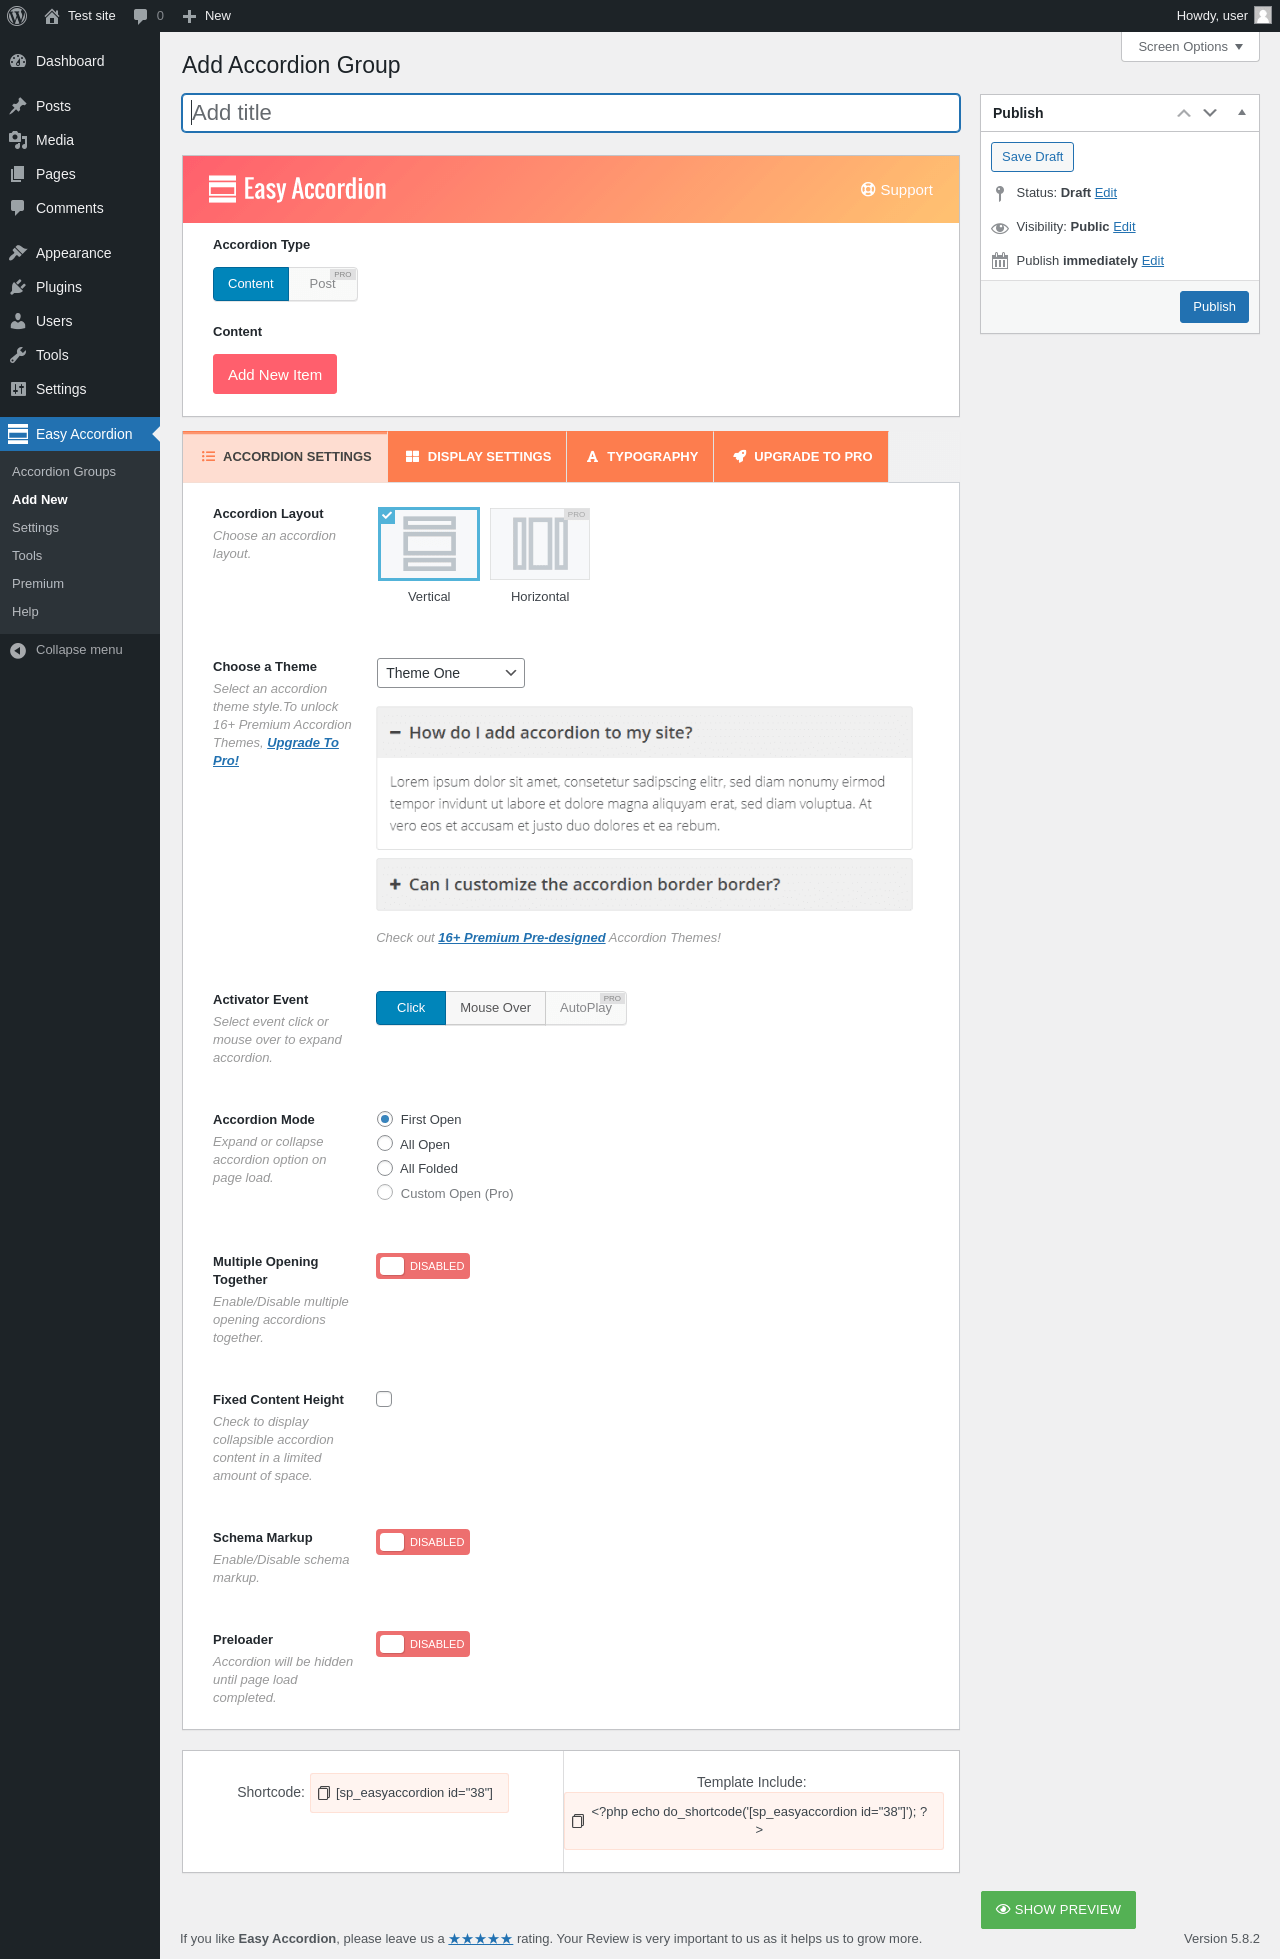Select the Vertical accordion layout thumbnail
Viewport: 1280px width, 1959px height.
click(x=429, y=544)
